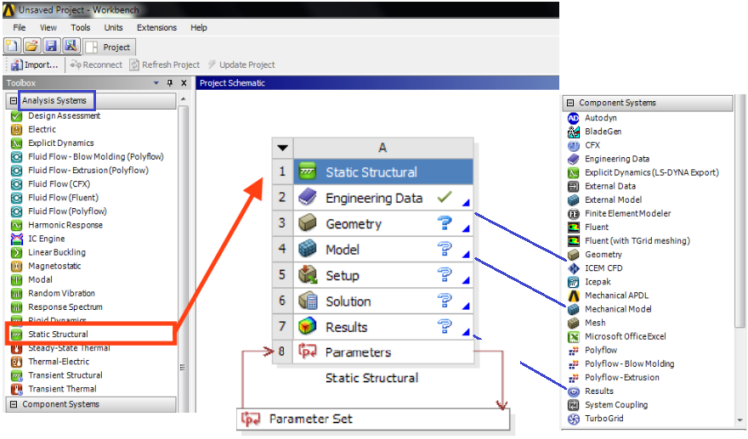Click the Import toolbar button
Image resolution: width=748 pixels, height=439 pixels.
[x=34, y=64]
